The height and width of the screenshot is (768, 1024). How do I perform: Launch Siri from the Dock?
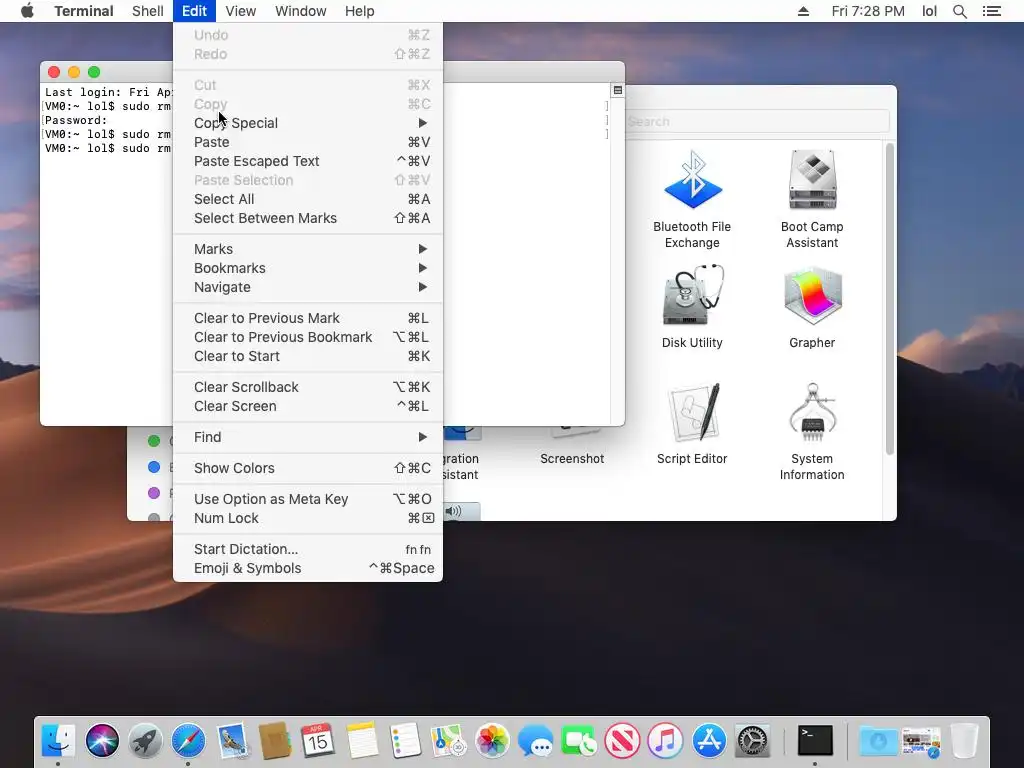click(102, 741)
